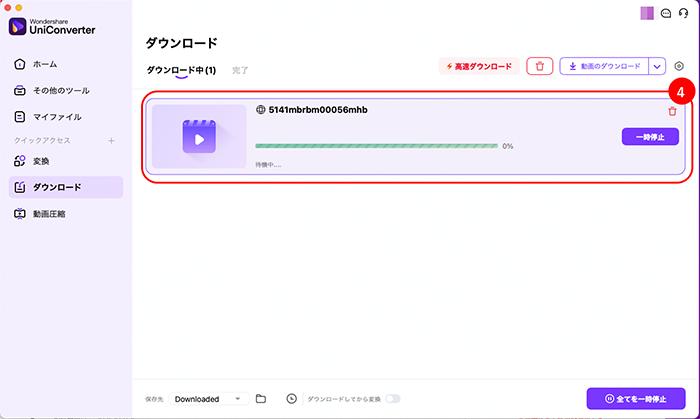700x419 pixels.
Task: Open the message chat icon
Action: (664, 12)
